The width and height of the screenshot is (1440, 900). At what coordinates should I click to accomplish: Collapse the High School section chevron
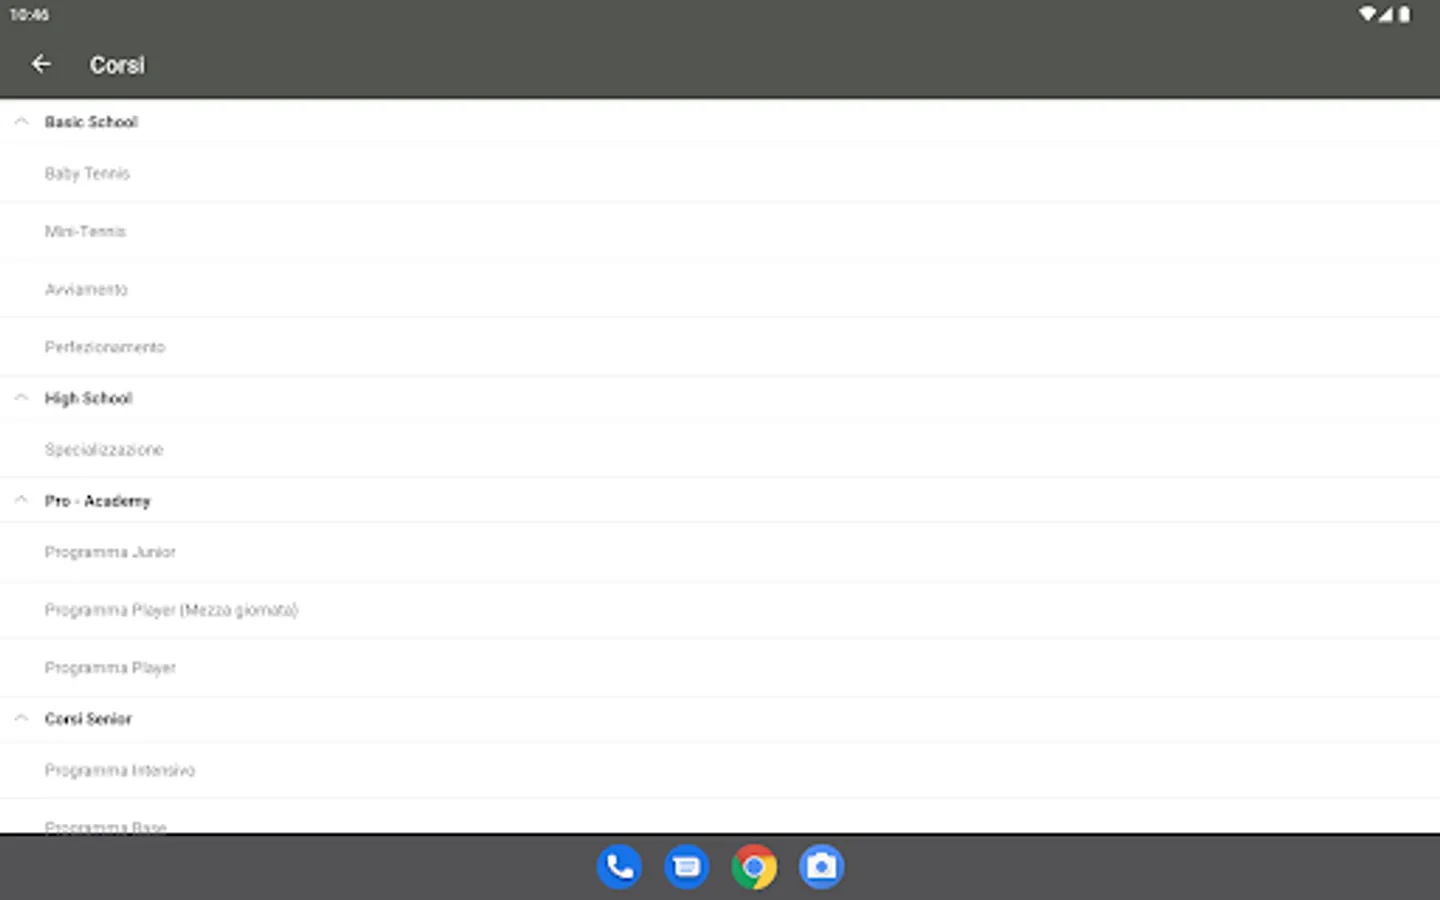(21, 398)
